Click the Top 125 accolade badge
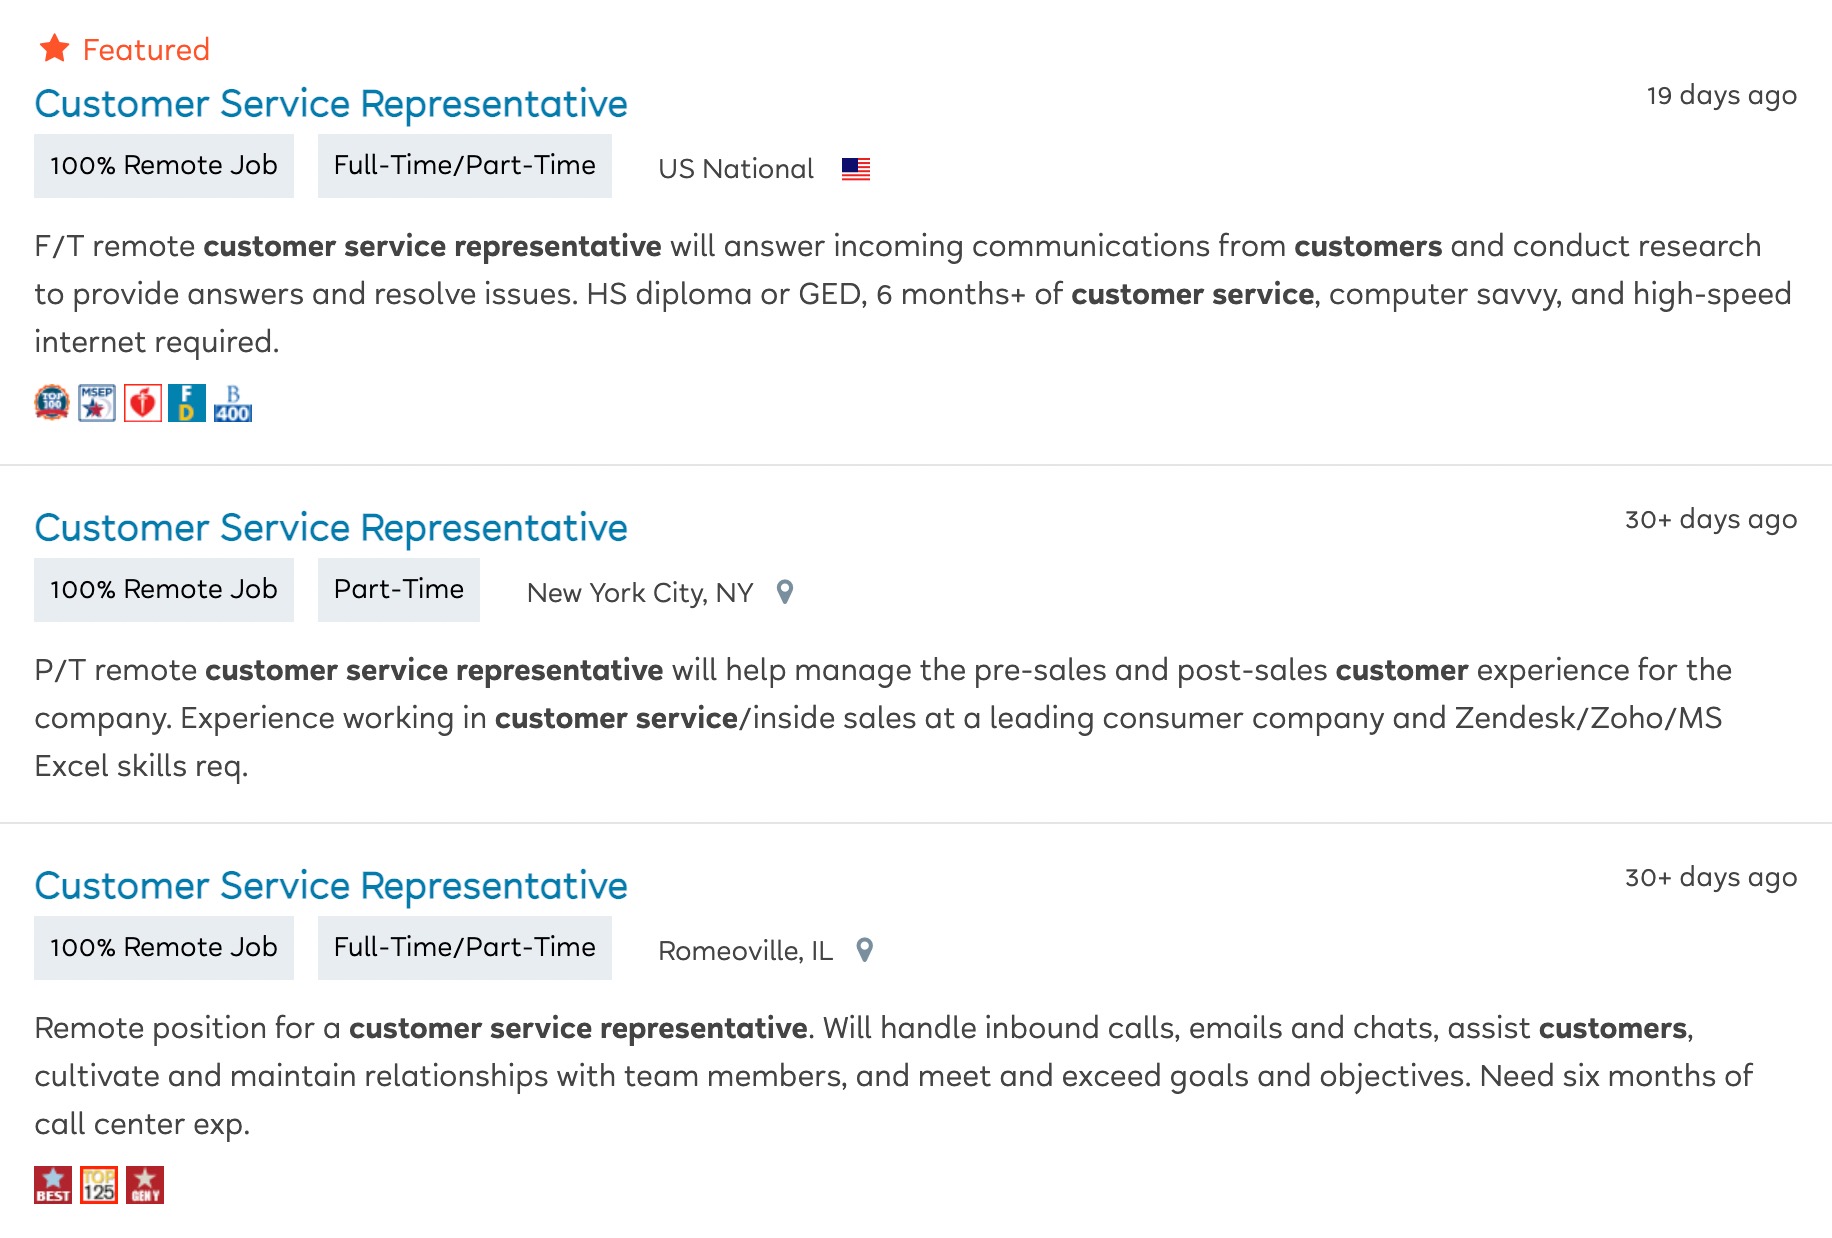Screen dimensions: 1832x1238 pos(99,1185)
